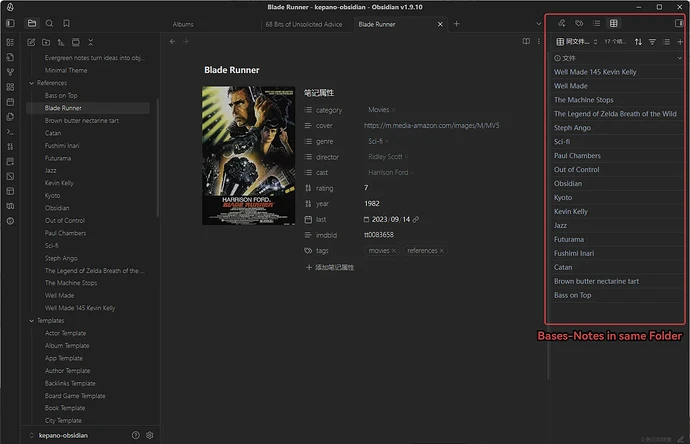Open the help circle icon in ribbon
690x444 pixels.
[10, 221]
